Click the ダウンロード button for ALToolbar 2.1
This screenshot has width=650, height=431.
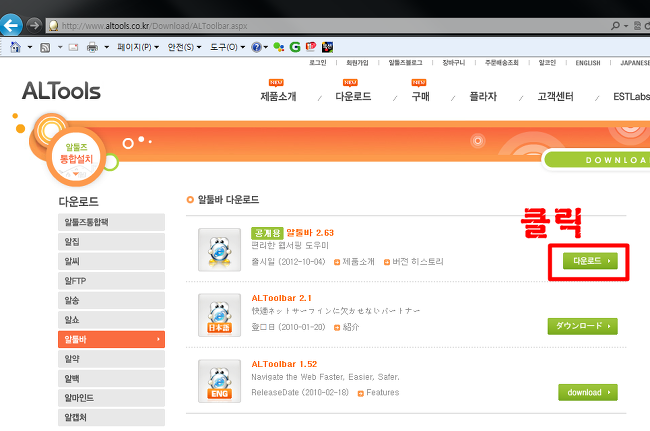click(582, 326)
